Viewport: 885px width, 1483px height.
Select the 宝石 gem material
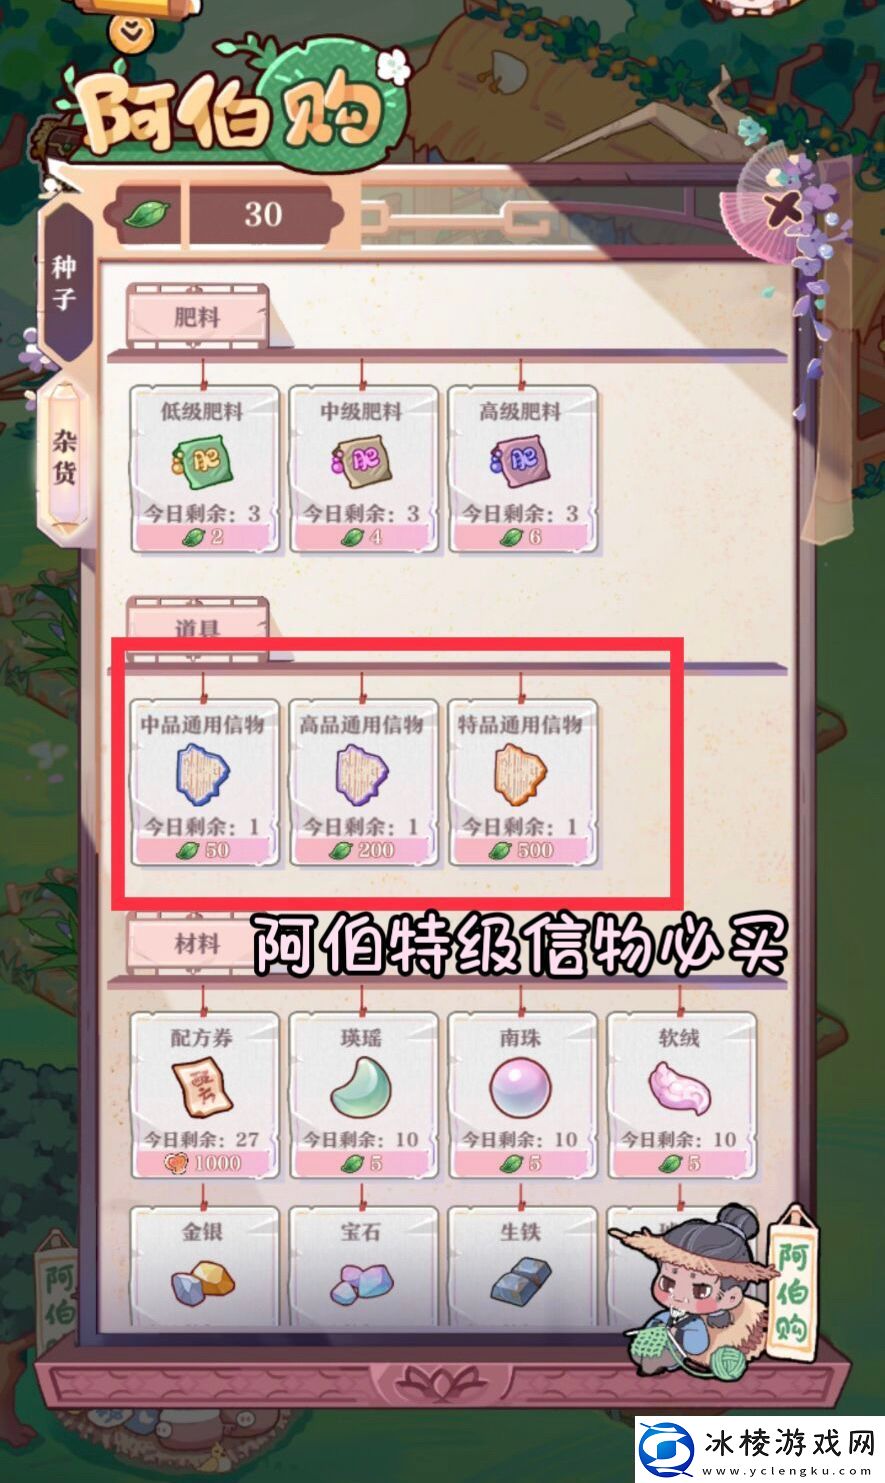point(363,1265)
